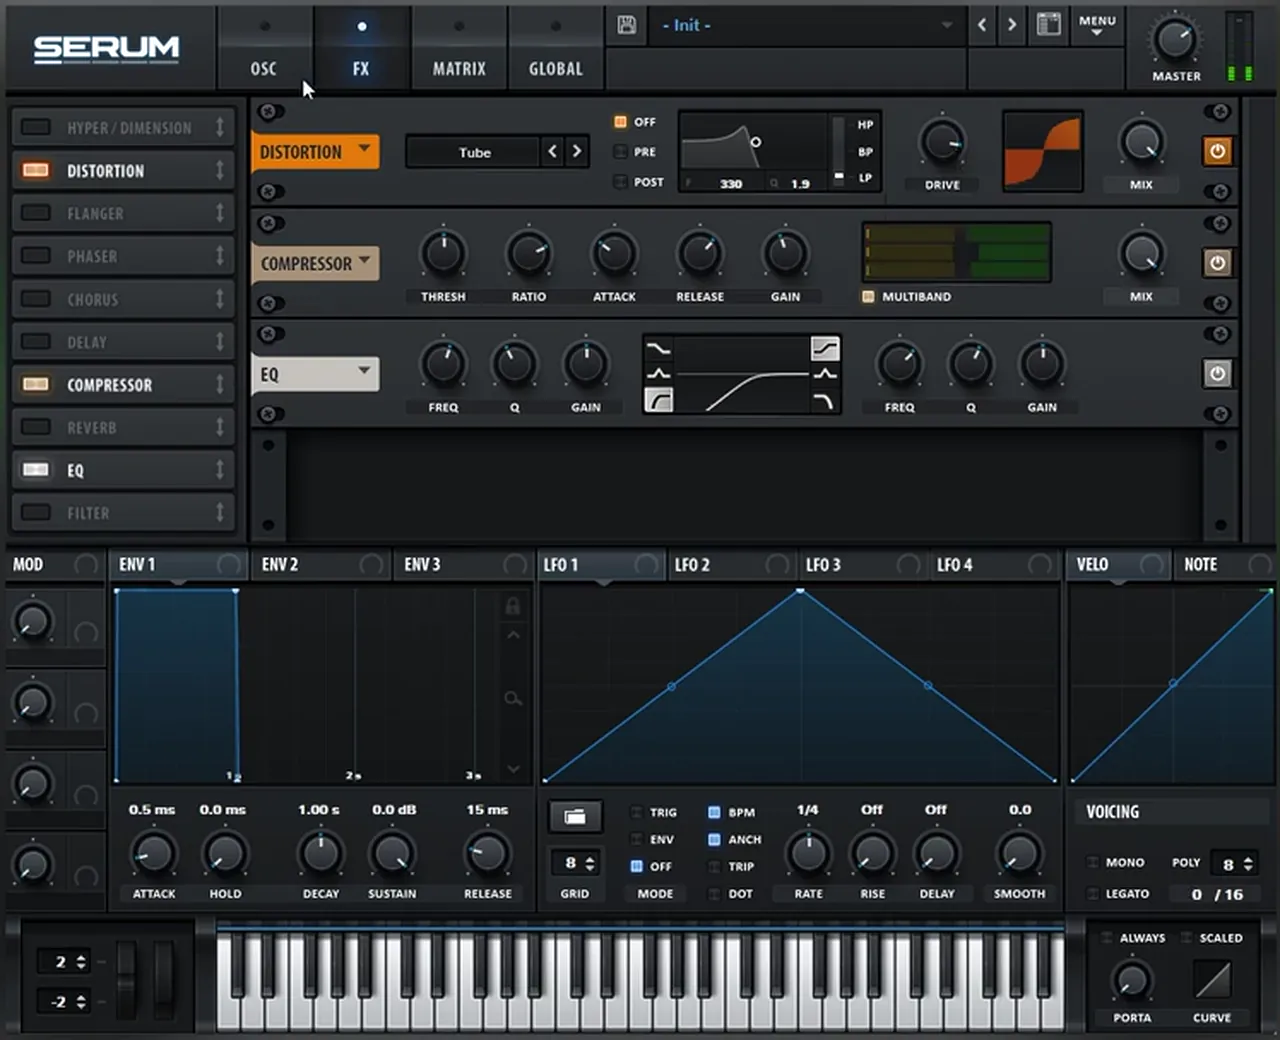This screenshot has width=1280, height=1040.
Task: Click the compressor Thresh knob
Action: 443,254
